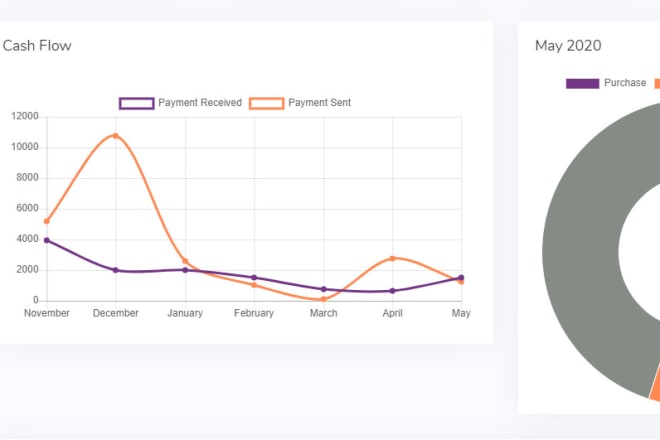
Task: Click the Cash Flow card title
Action: pos(37,45)
